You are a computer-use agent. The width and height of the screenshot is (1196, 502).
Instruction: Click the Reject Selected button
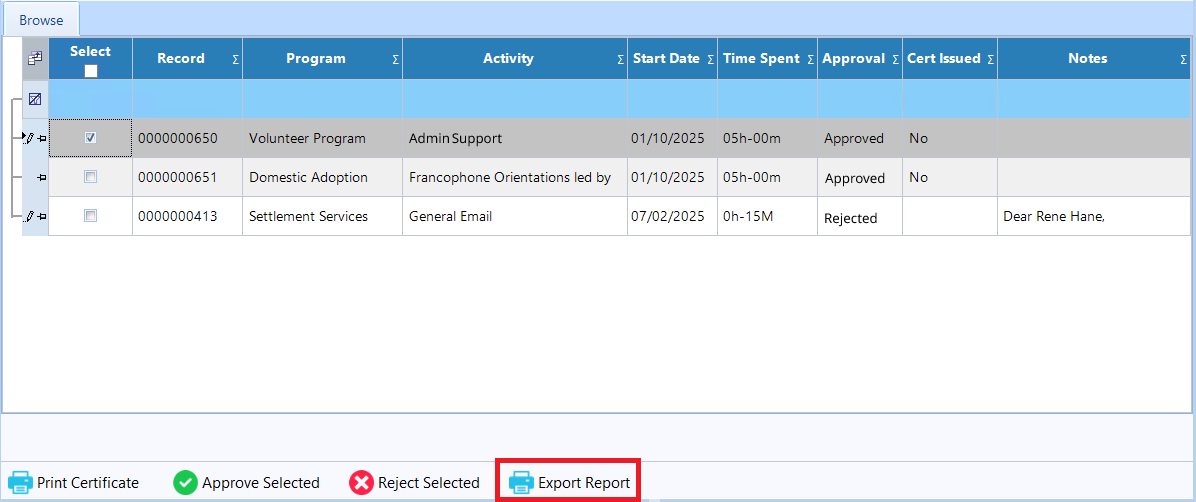point(414,483)
